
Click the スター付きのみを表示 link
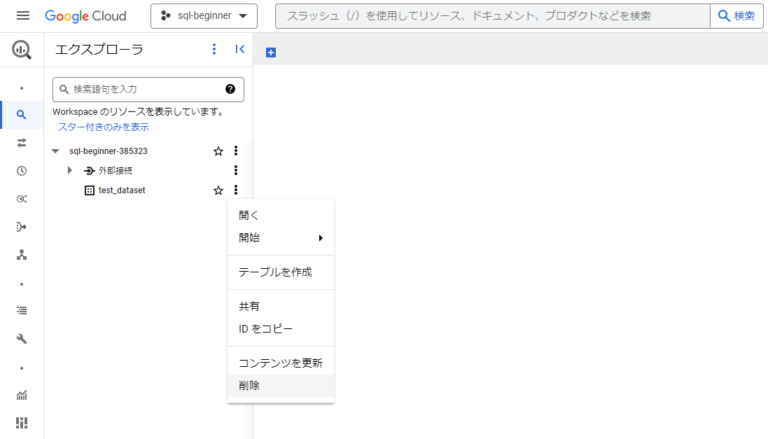(x=103, y=127)
